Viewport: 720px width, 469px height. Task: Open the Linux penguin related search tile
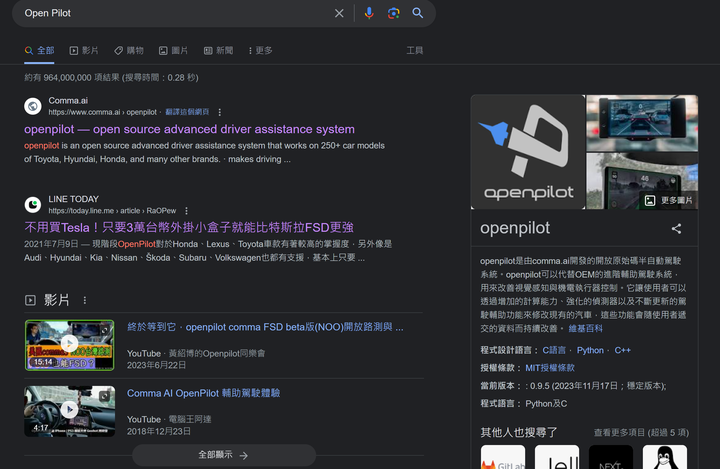coord(665,457)
